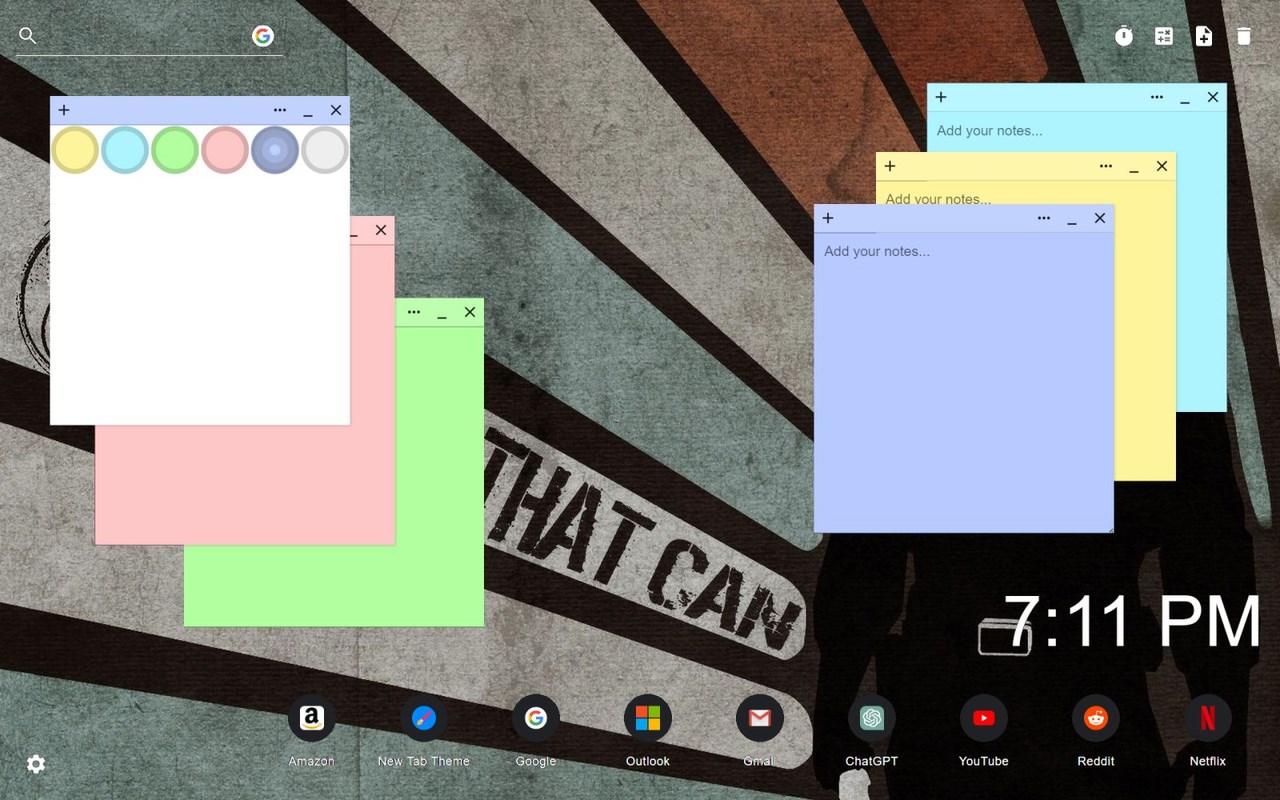Click the yellow note's 'Add your notes...' placeholder
The image size is (1280, 800).
[938, 198]
